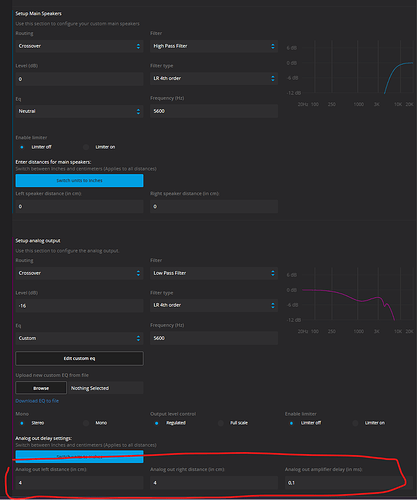Open the analog output Low Pass Filter dropdown
The image size is (417, 500).
coord(214,273)
